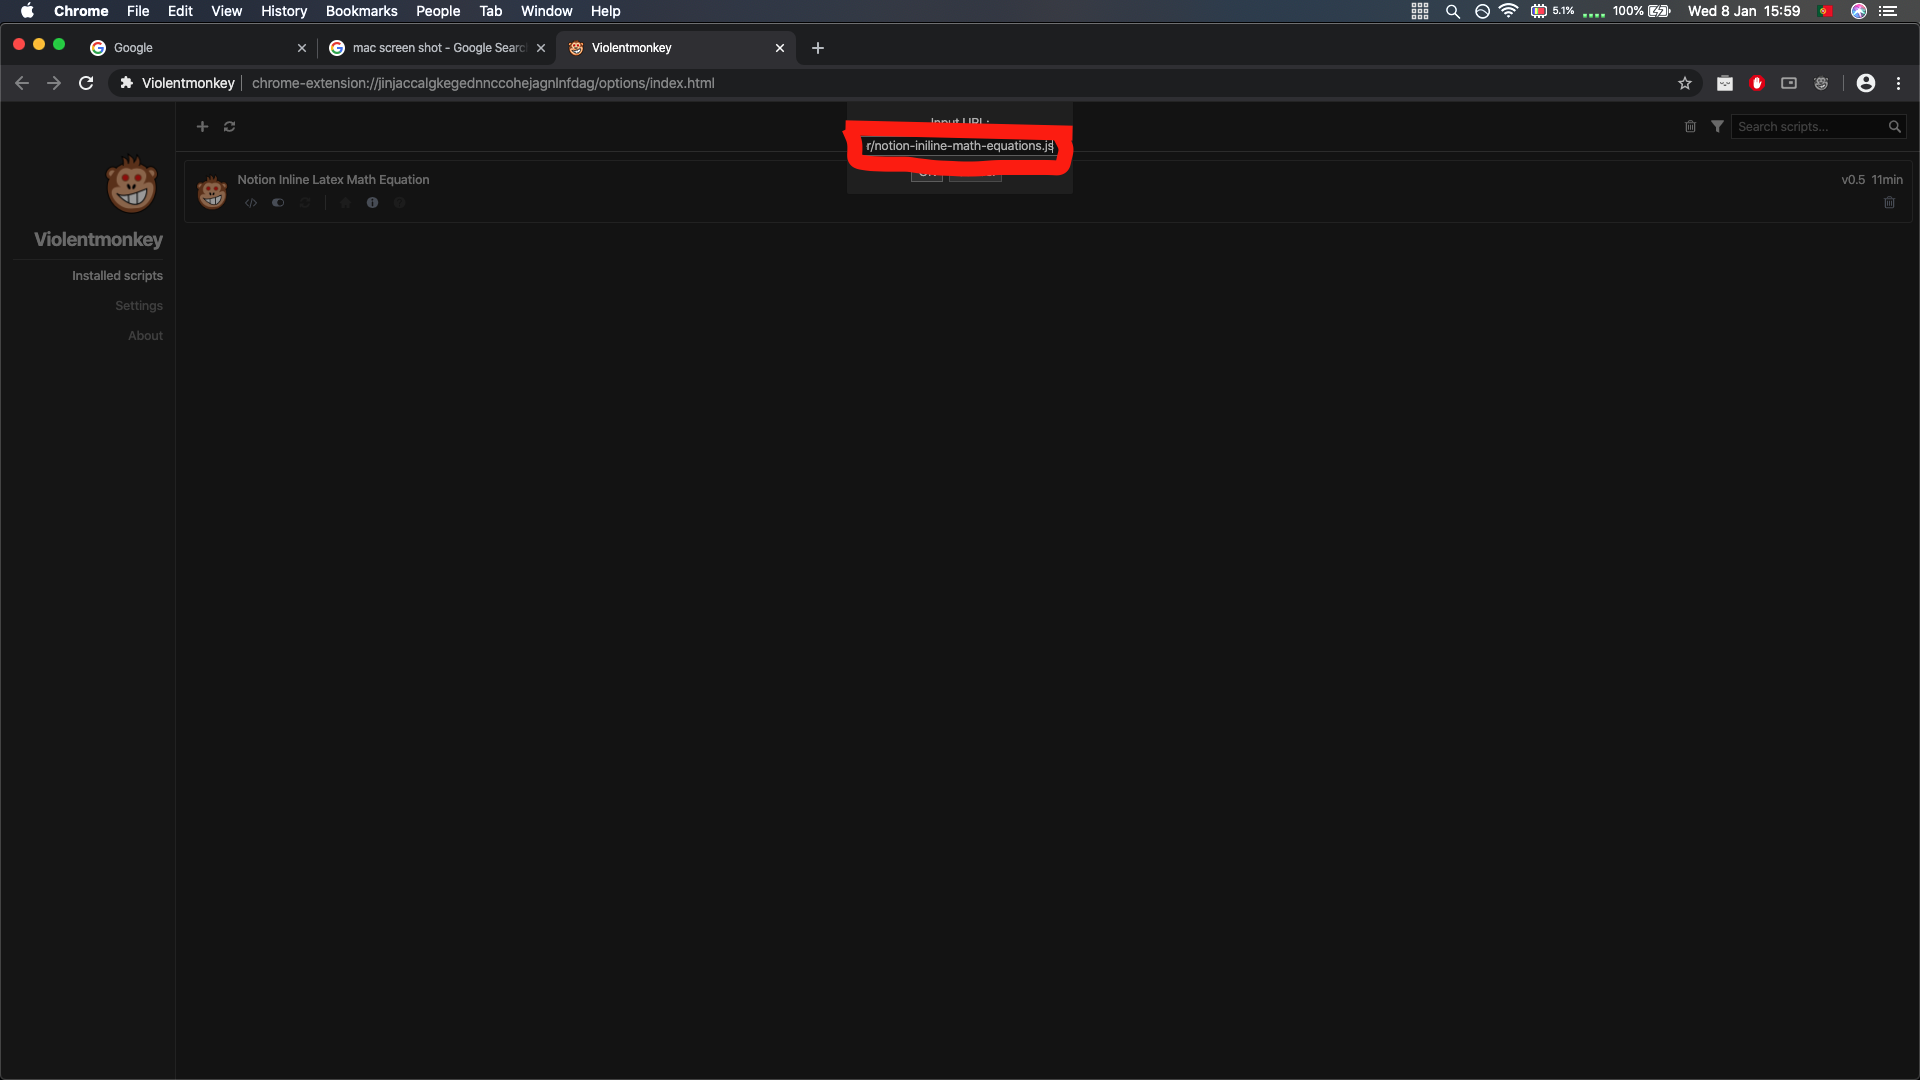Viewport: 1920px width, 1080px height.
Task: Open Violentmonkey extension toolbar icon
Action: [x=1821, y=83]
